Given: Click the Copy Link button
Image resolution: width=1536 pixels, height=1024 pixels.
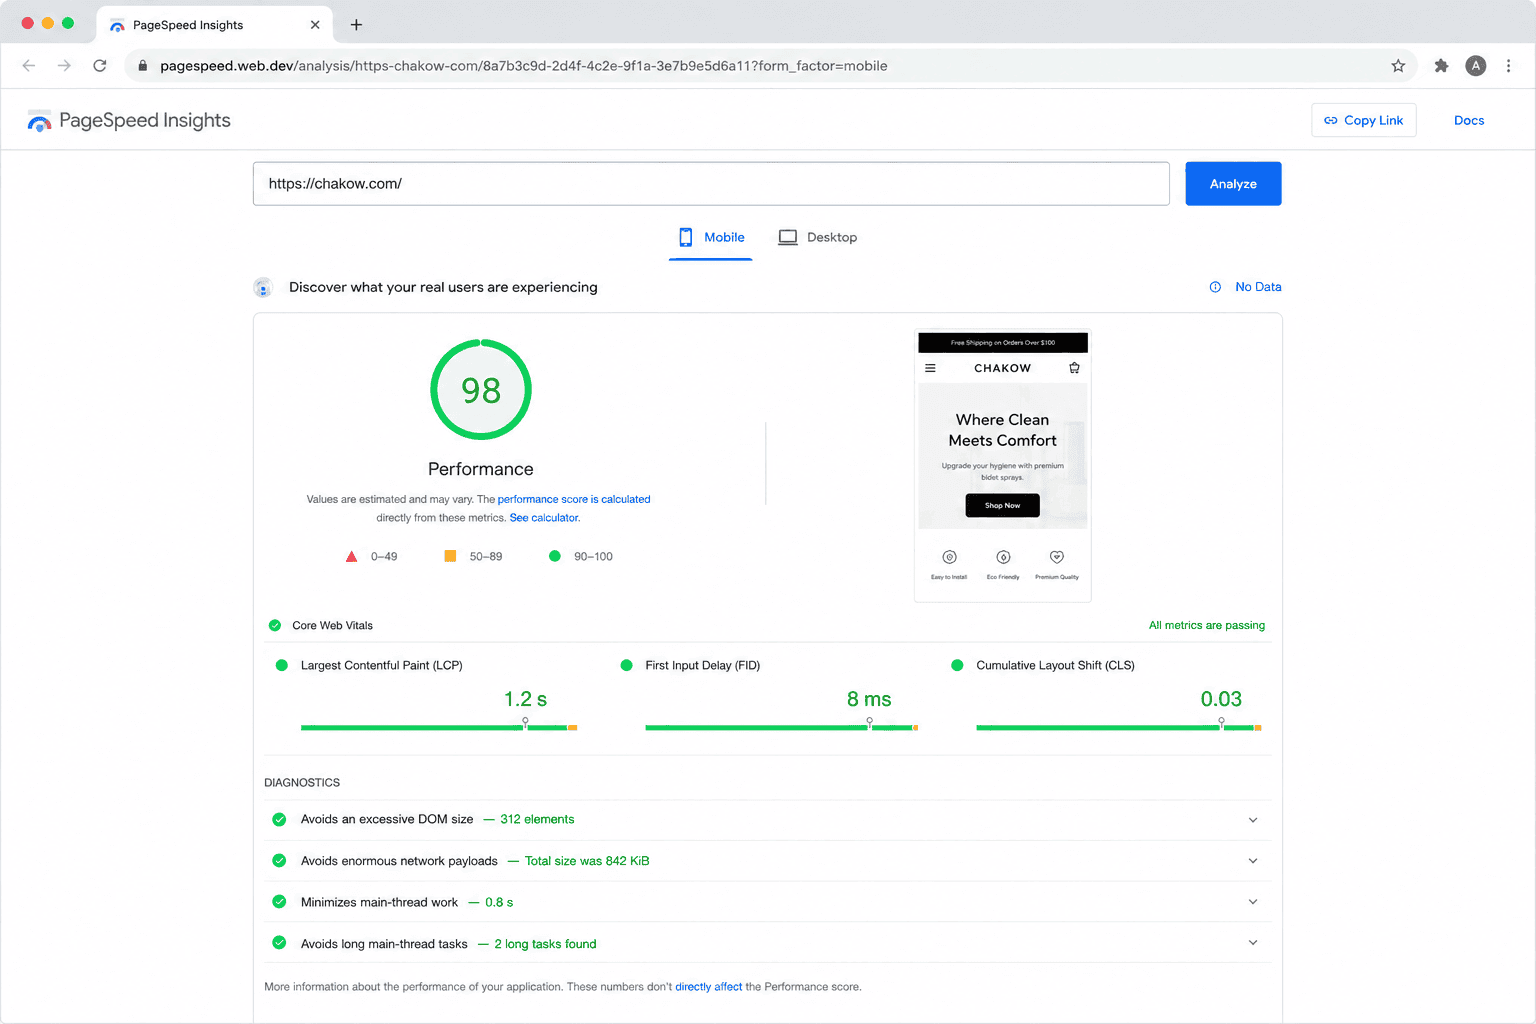Looking at the screenshot, I should pyautogui.click(x=1363, y=120).
